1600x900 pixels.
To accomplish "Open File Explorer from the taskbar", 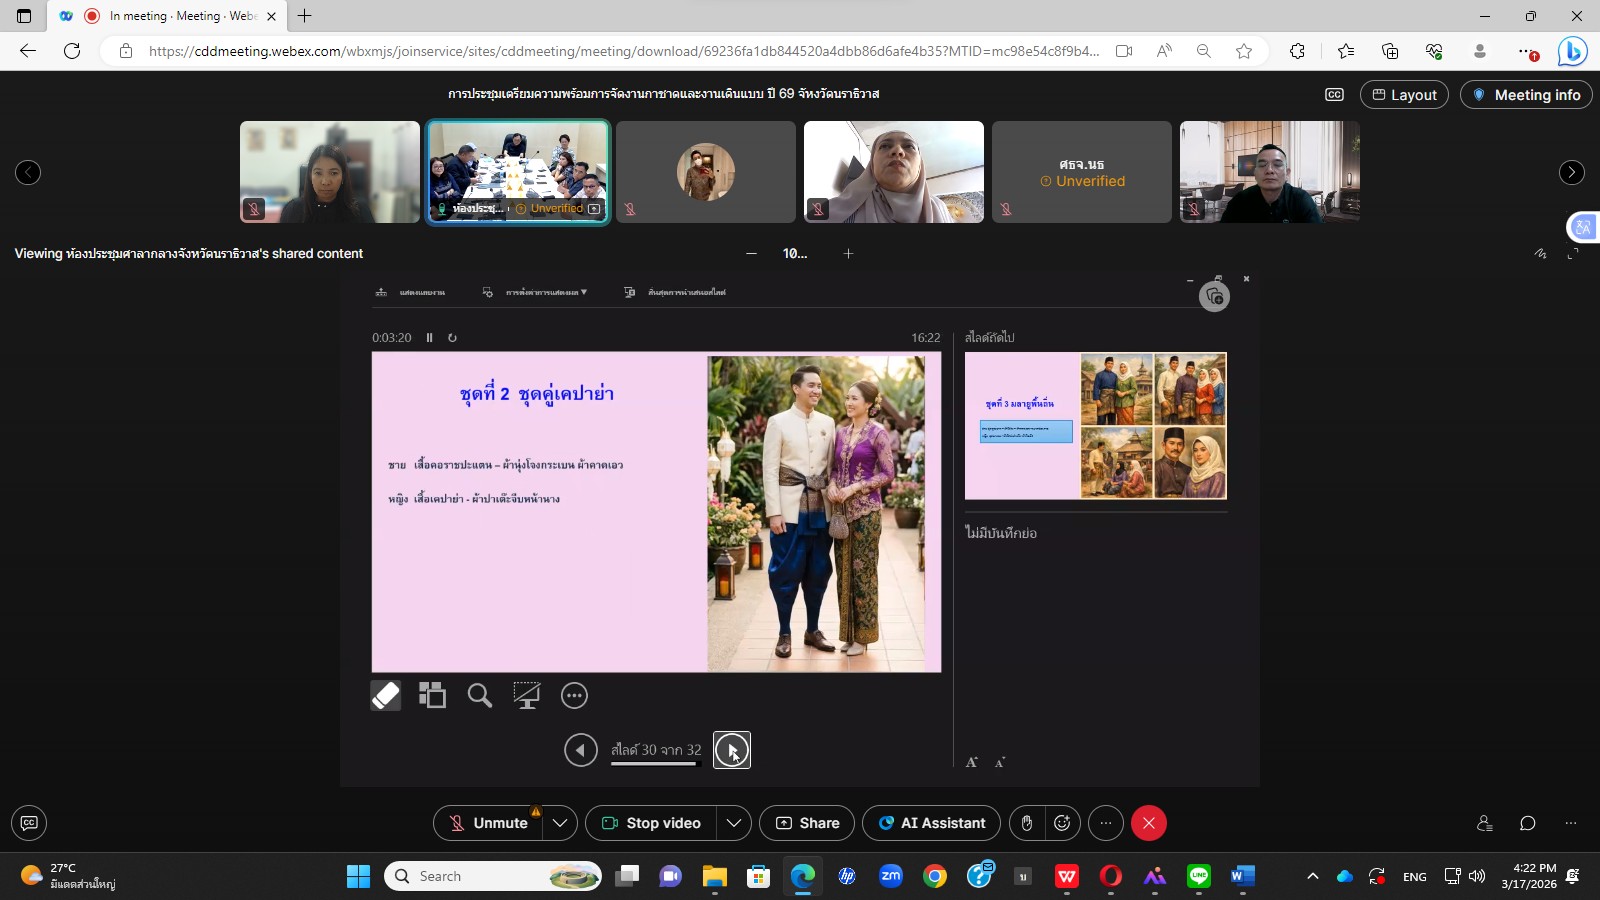I will click(x=714, y=877).
